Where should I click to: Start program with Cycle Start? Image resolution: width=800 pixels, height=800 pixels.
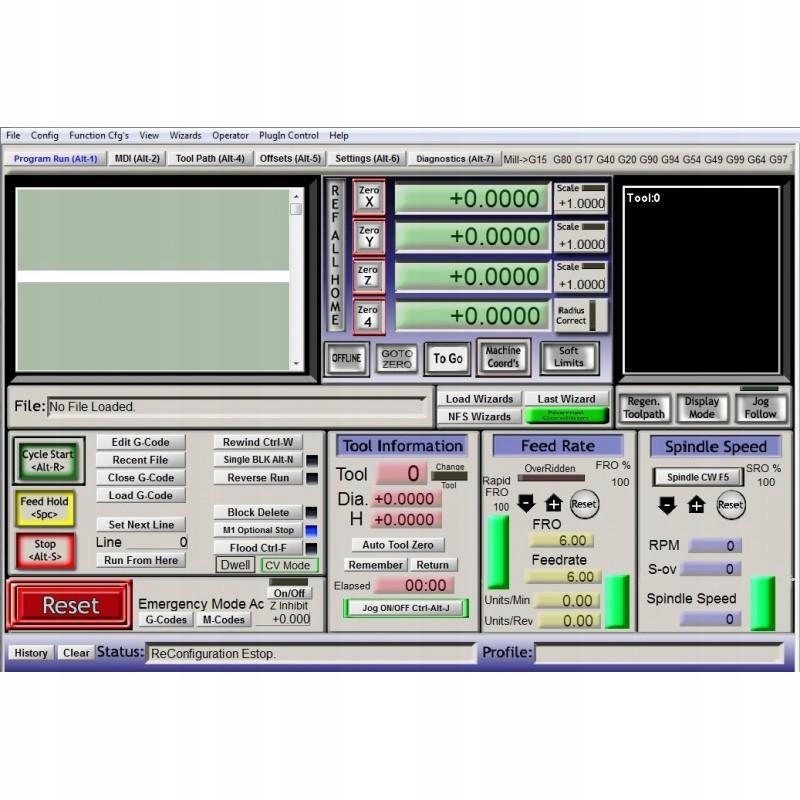pos(48,461)
